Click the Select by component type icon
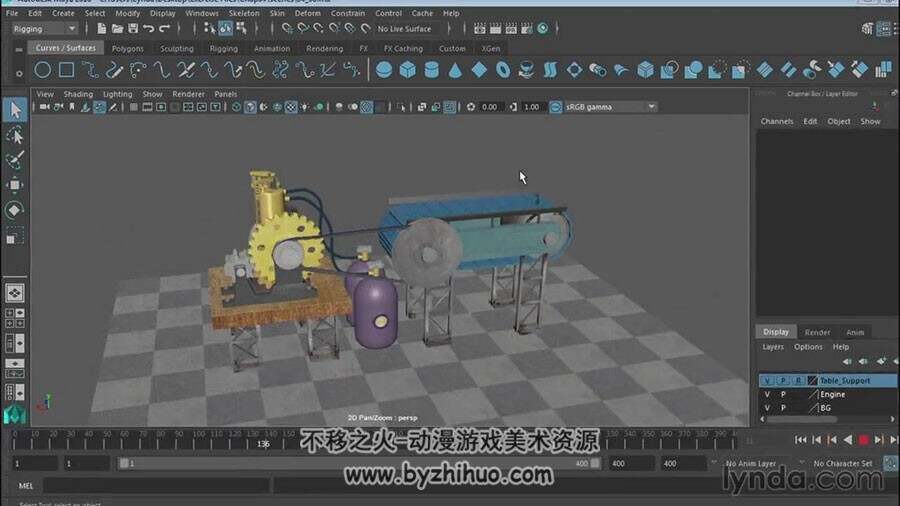900x506 pixels. tap(242, 28)
